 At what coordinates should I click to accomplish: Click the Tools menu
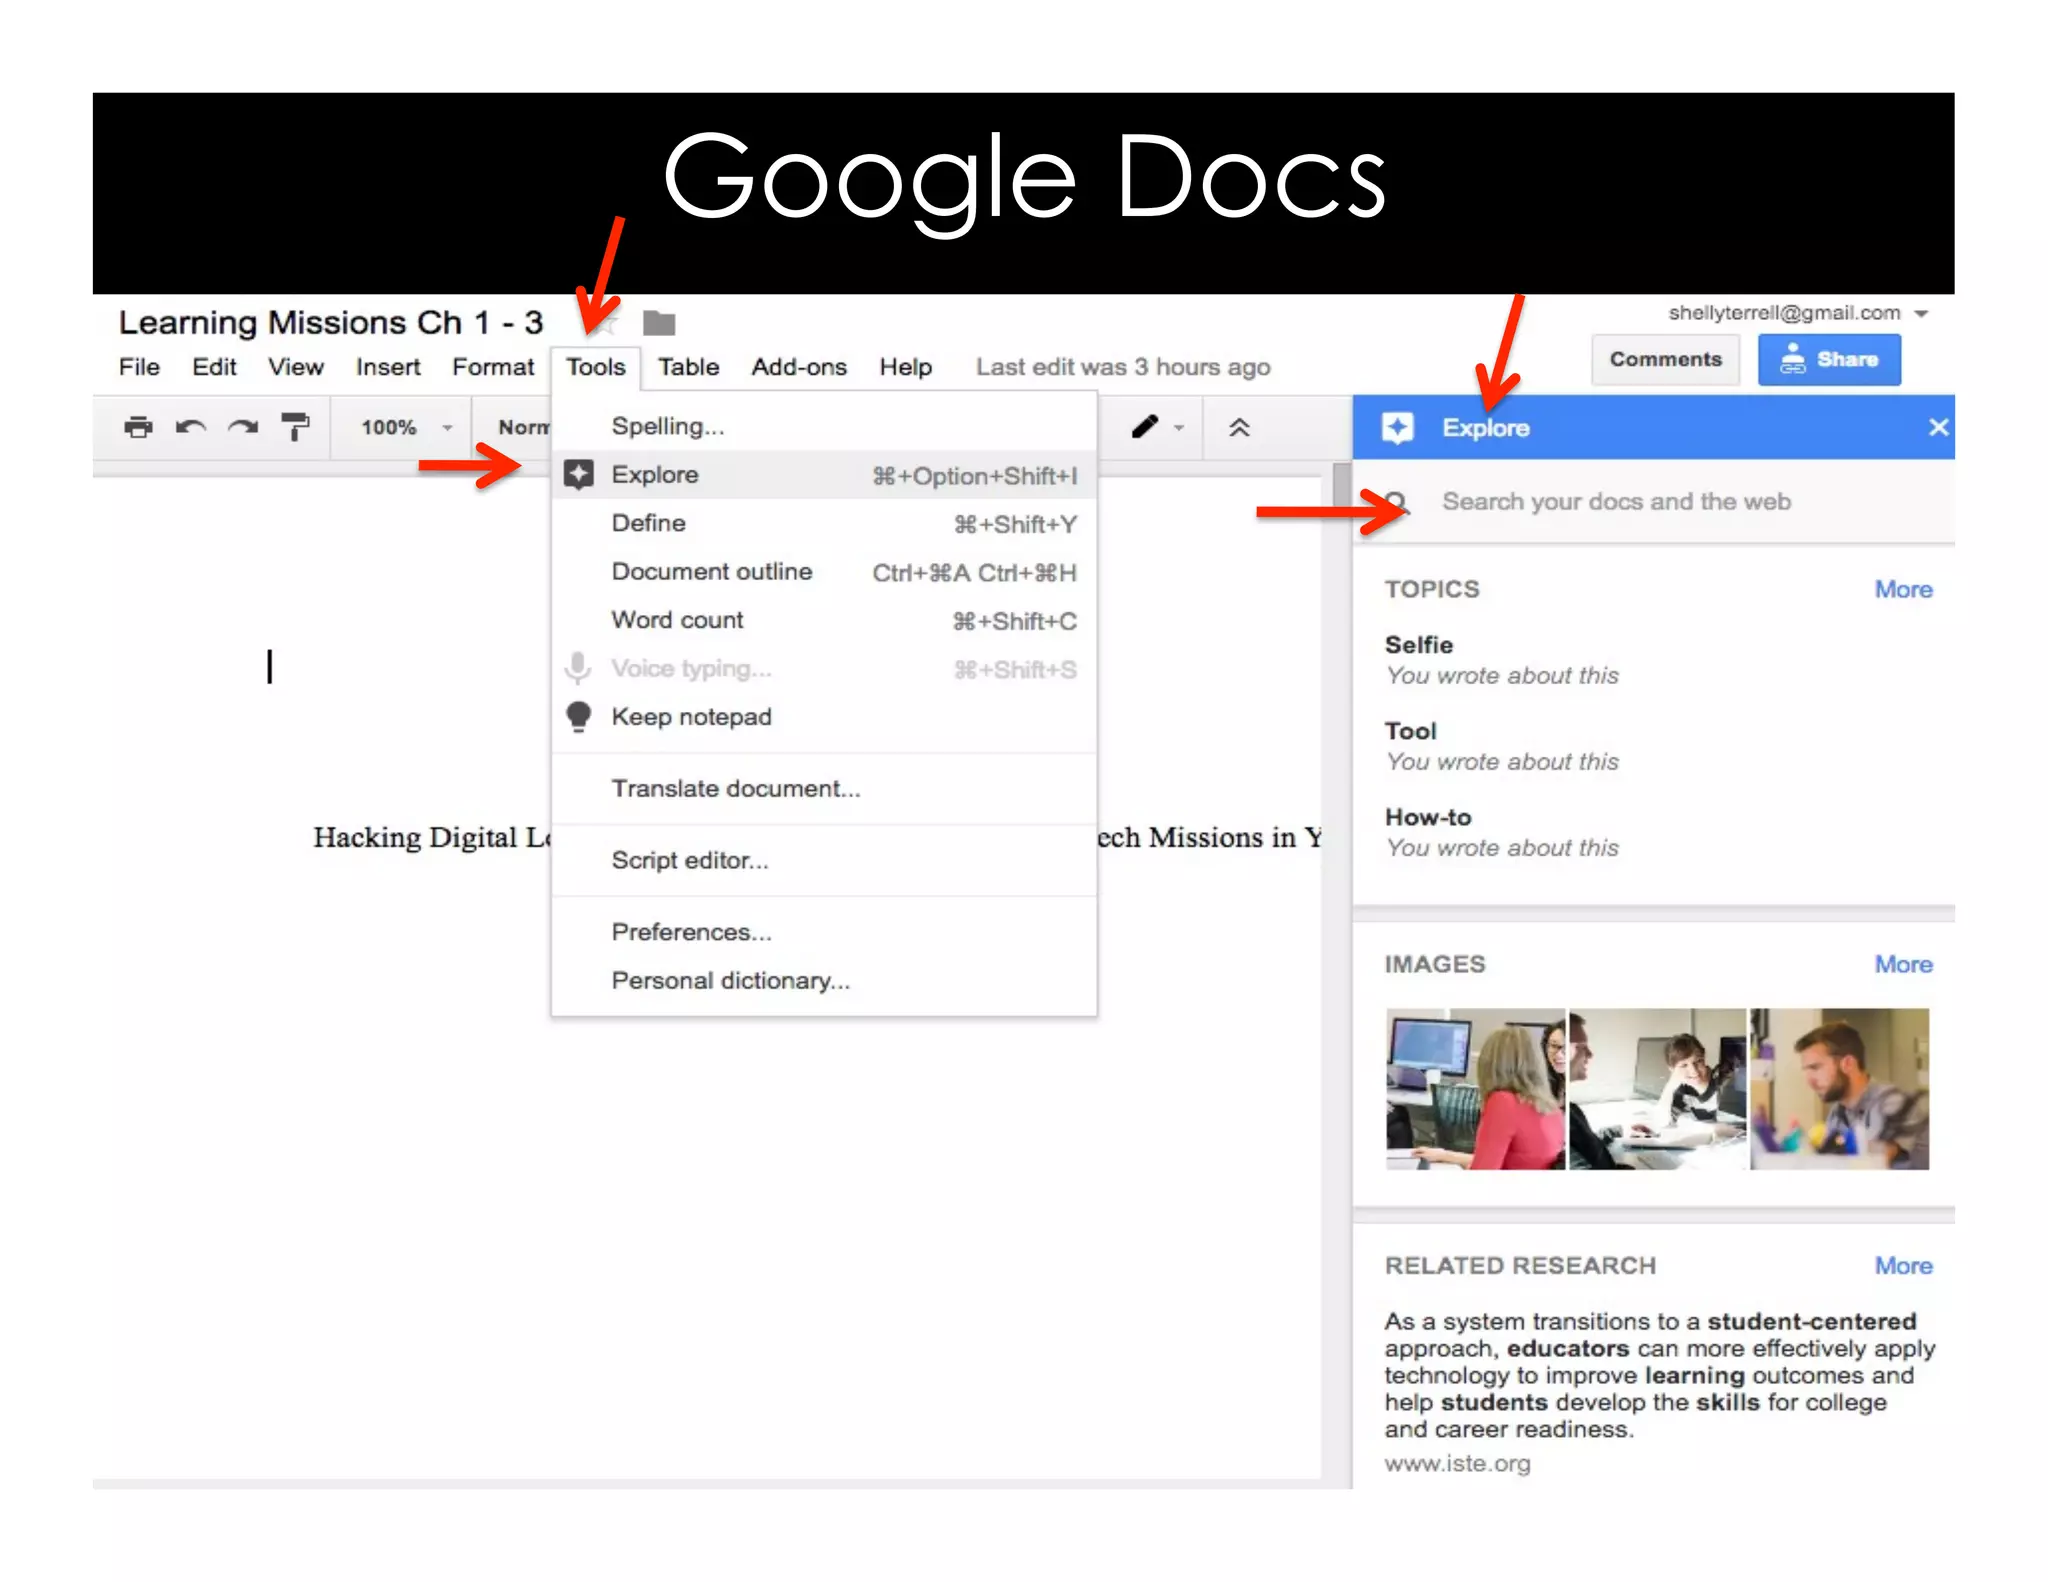596,367
